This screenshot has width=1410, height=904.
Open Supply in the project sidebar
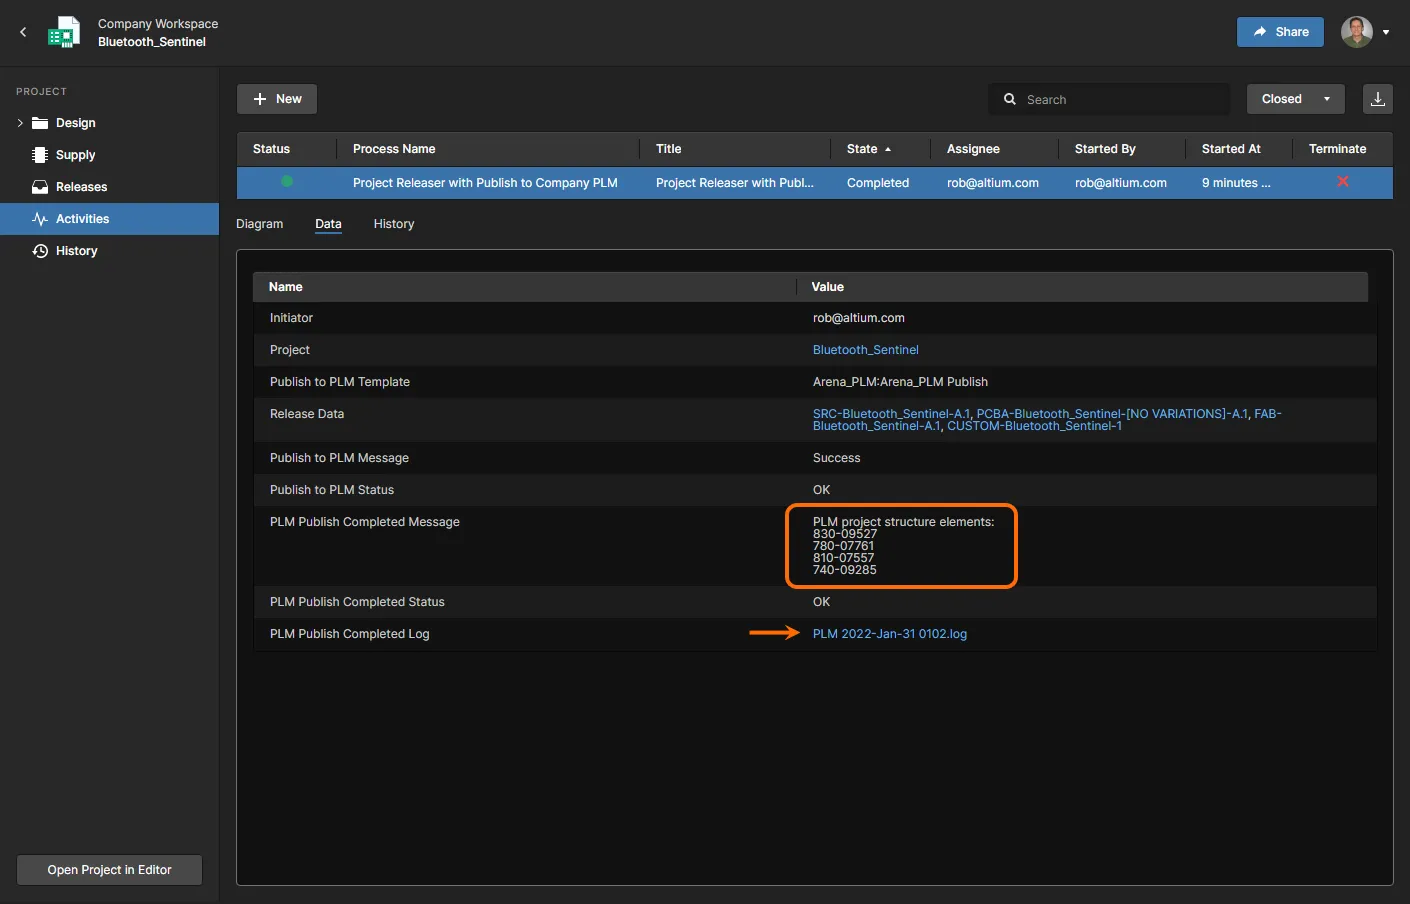pos(75,155)
